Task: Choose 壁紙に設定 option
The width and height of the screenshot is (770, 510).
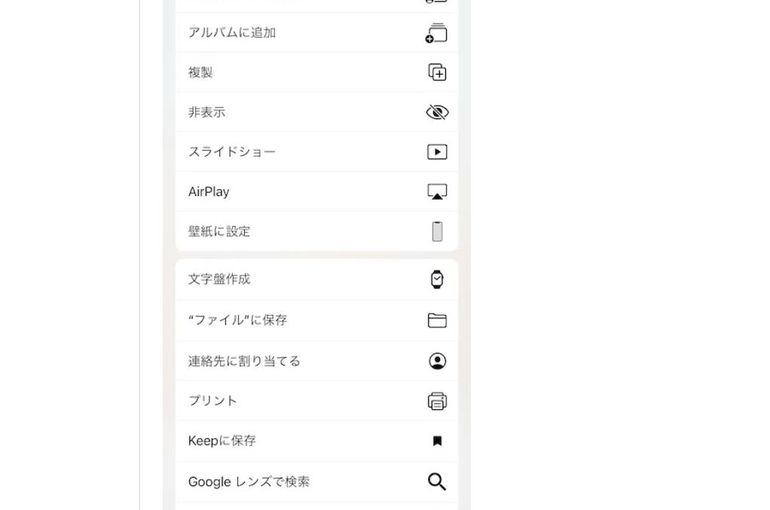Action: [219, 231]
